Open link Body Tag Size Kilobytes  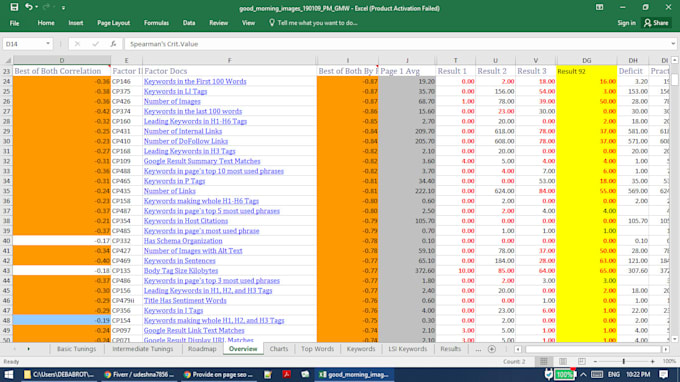click(181, 271)
